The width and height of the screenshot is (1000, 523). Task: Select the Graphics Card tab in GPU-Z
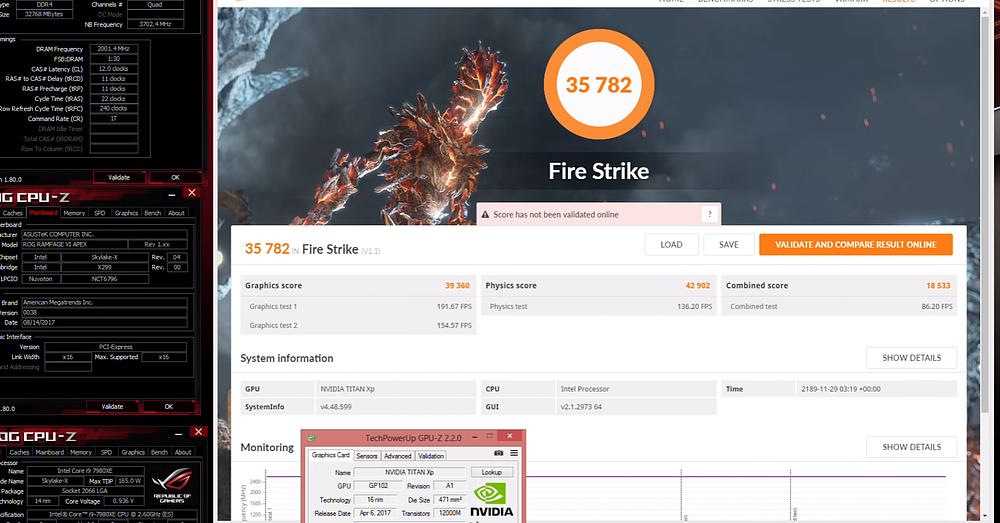click(330, 455)
